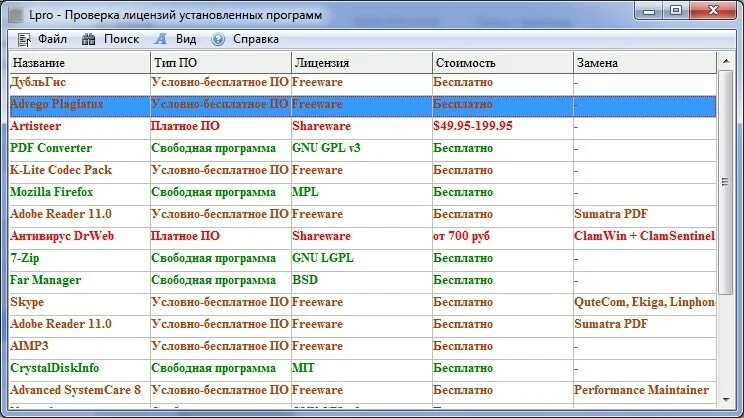Click Бесплатно in the AIMP3 row

pos(463,346)
